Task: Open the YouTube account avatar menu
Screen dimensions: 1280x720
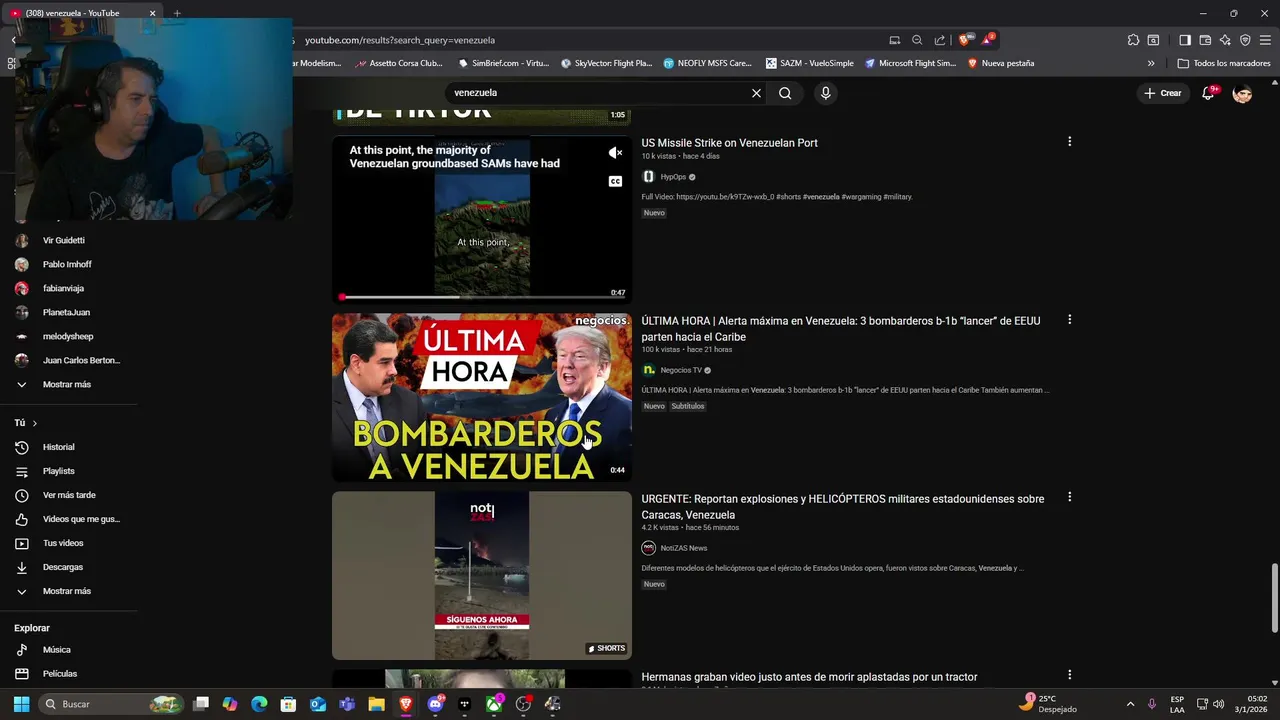Action: coord(1242,93)
